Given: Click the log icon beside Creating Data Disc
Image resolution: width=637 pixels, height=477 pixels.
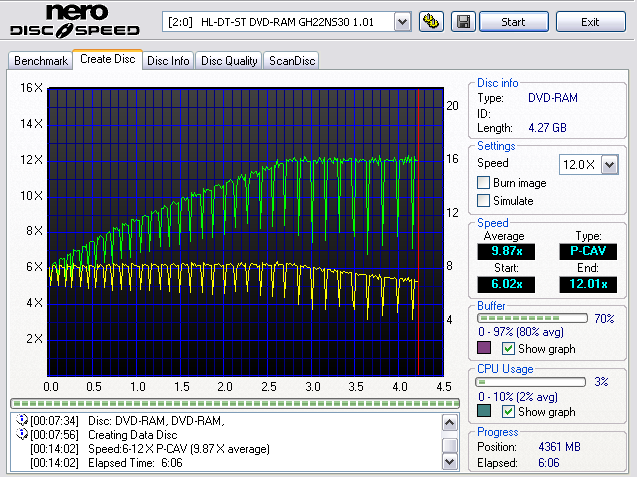Looking at the screenshot, I should pyautogui.click(x=20, y=434).
